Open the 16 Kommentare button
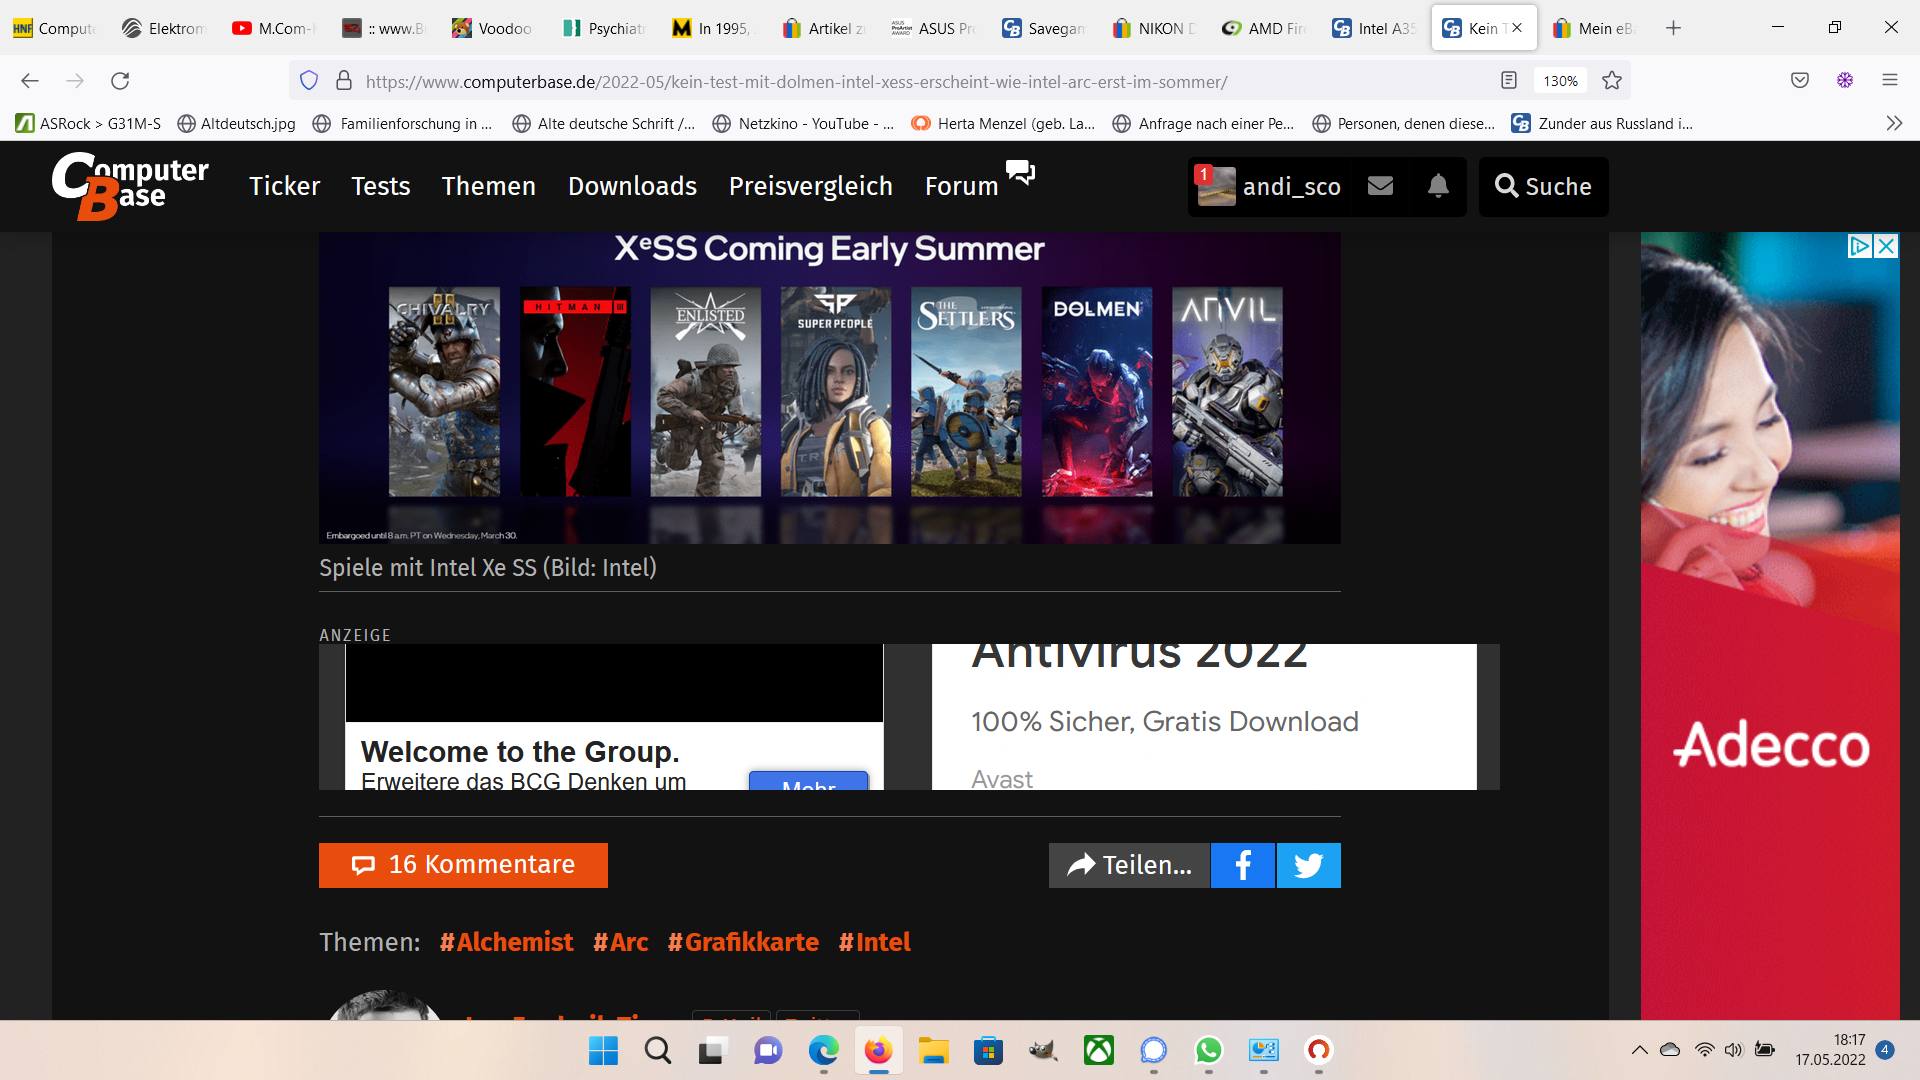Screen dimensions: 1920x1080 463,865
